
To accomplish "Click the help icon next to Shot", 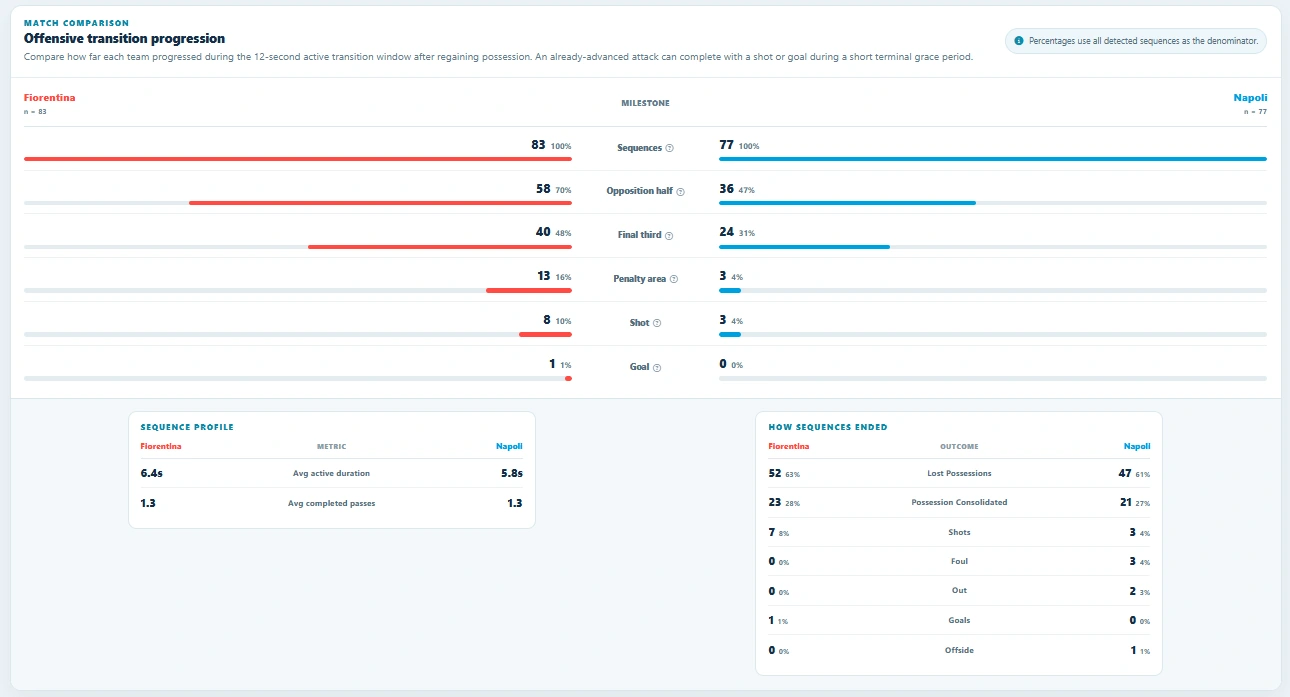I will 658,323.
